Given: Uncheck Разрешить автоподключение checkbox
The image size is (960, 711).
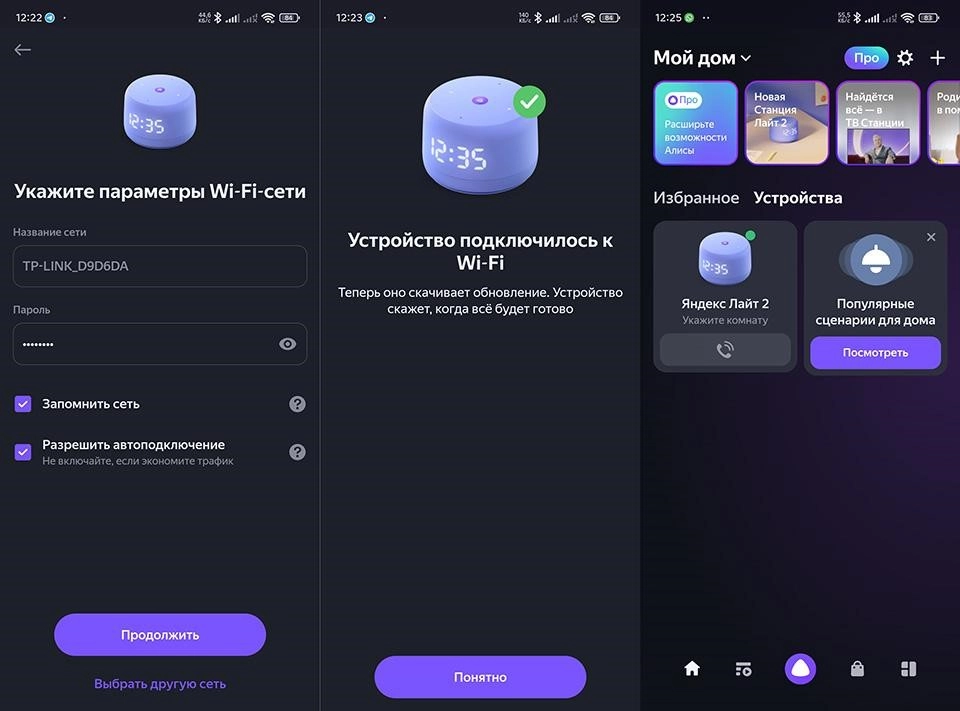Looking at the screenshot, I should (23, 452).
